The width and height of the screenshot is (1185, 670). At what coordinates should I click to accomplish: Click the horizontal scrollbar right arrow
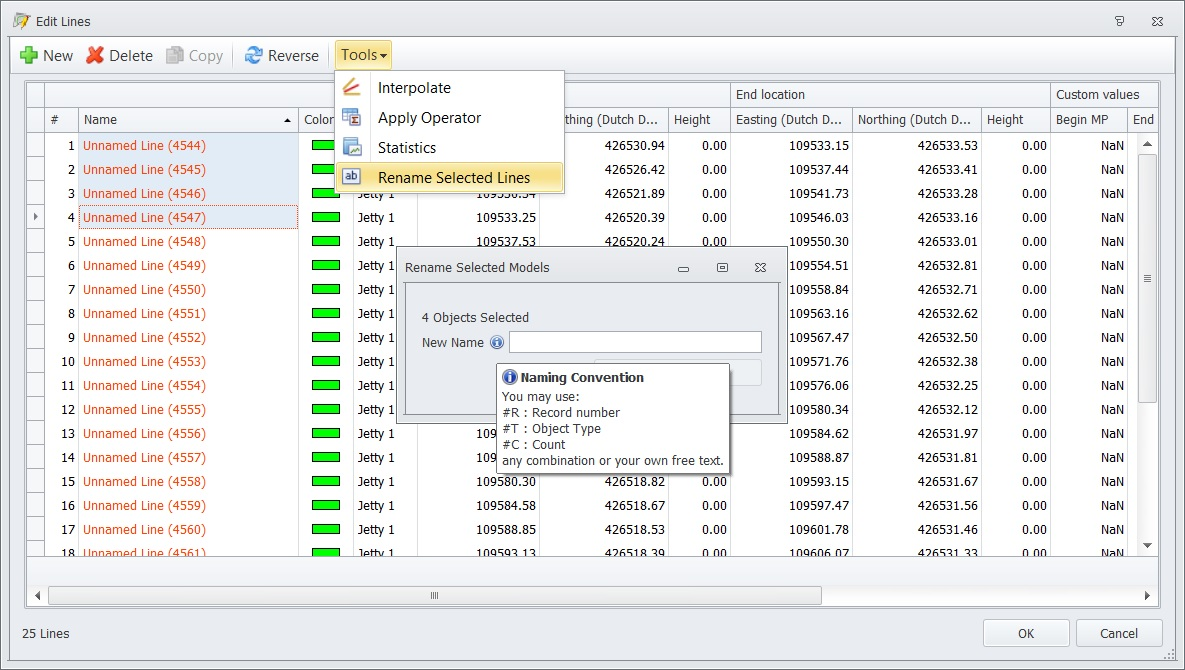click(x=1147, y=596)
